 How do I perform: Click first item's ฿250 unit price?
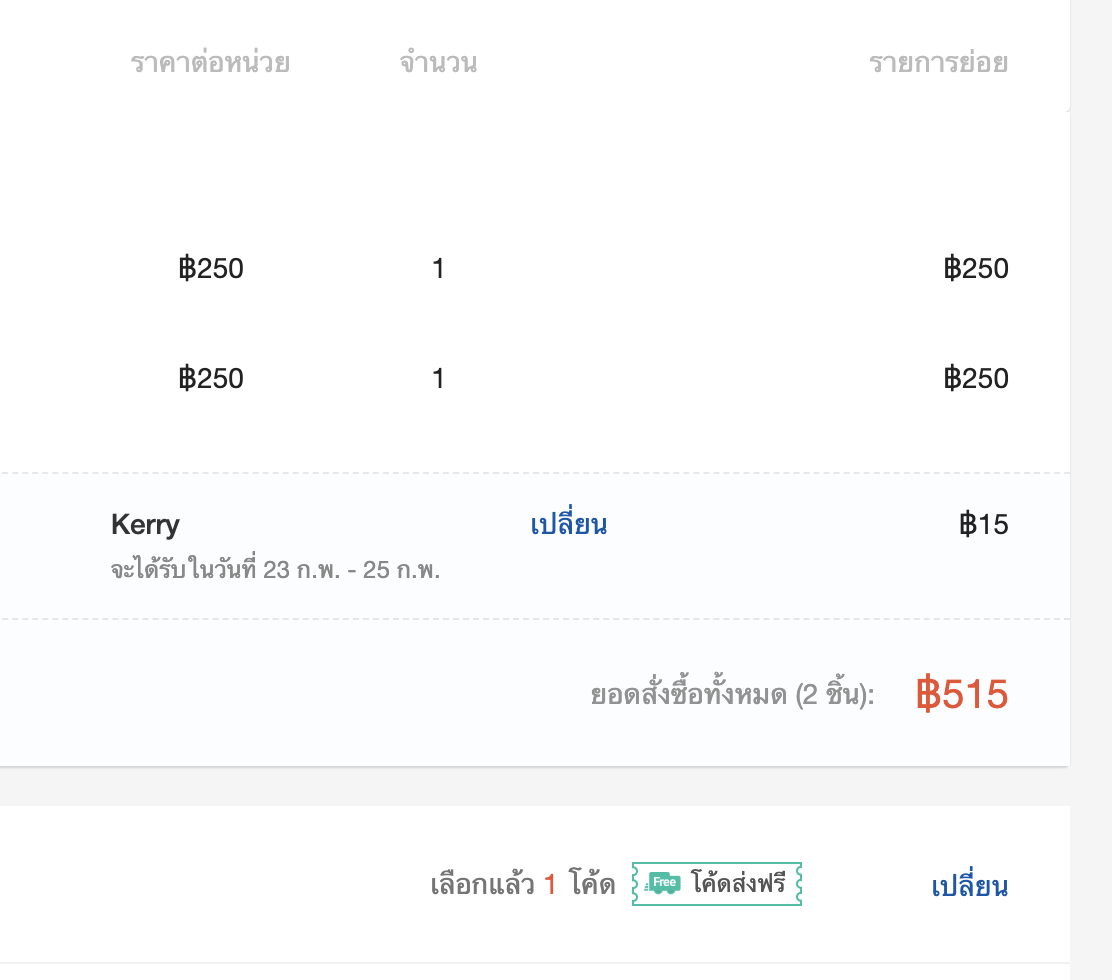211,269
